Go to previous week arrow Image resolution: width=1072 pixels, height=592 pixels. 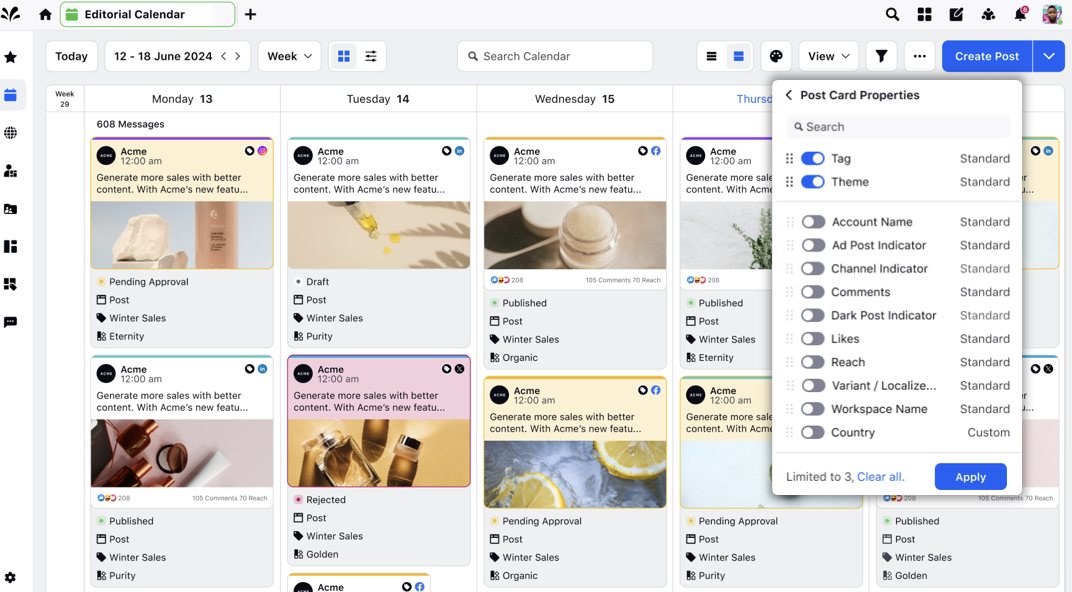coord(224,56)
